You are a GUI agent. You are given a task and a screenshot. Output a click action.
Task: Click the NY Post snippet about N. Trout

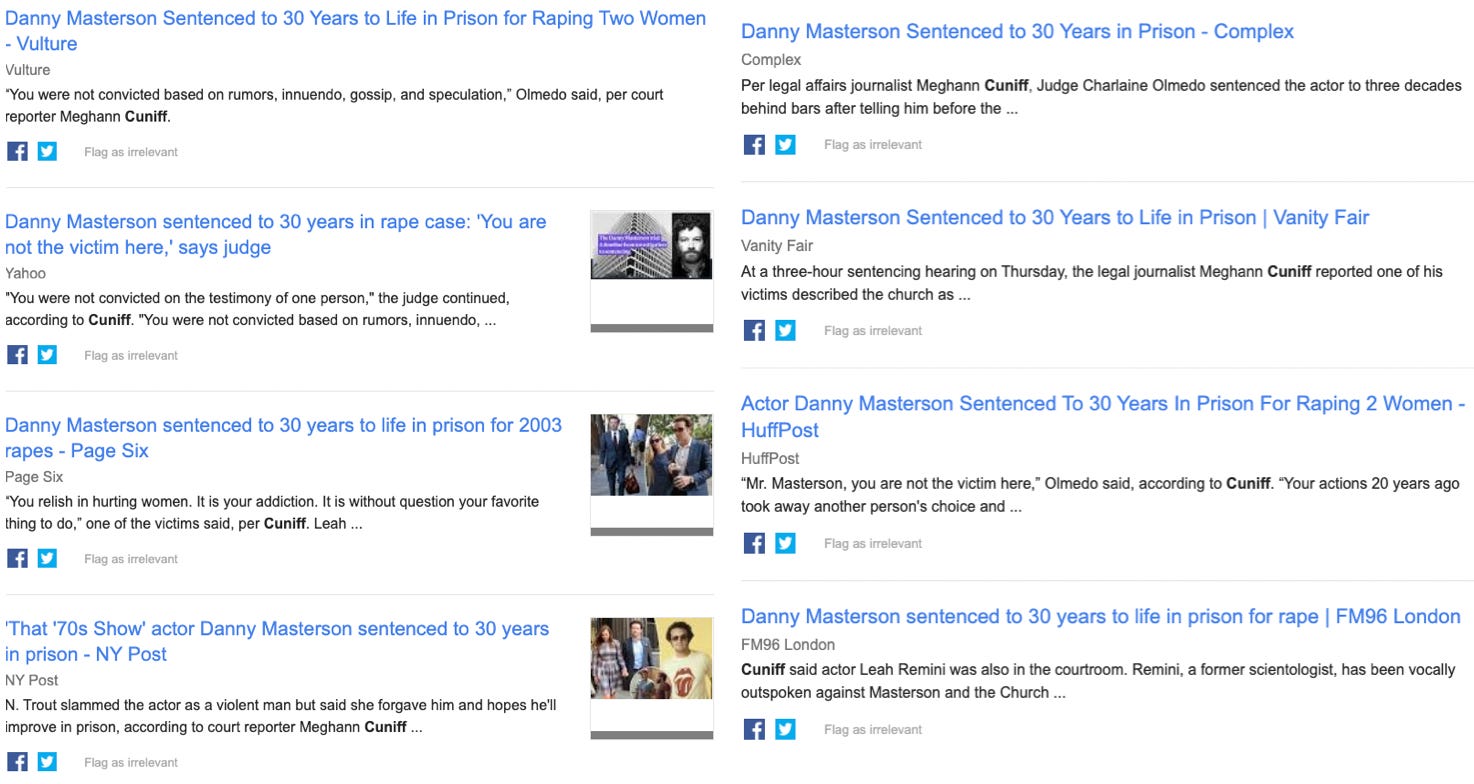click(281, 716)
